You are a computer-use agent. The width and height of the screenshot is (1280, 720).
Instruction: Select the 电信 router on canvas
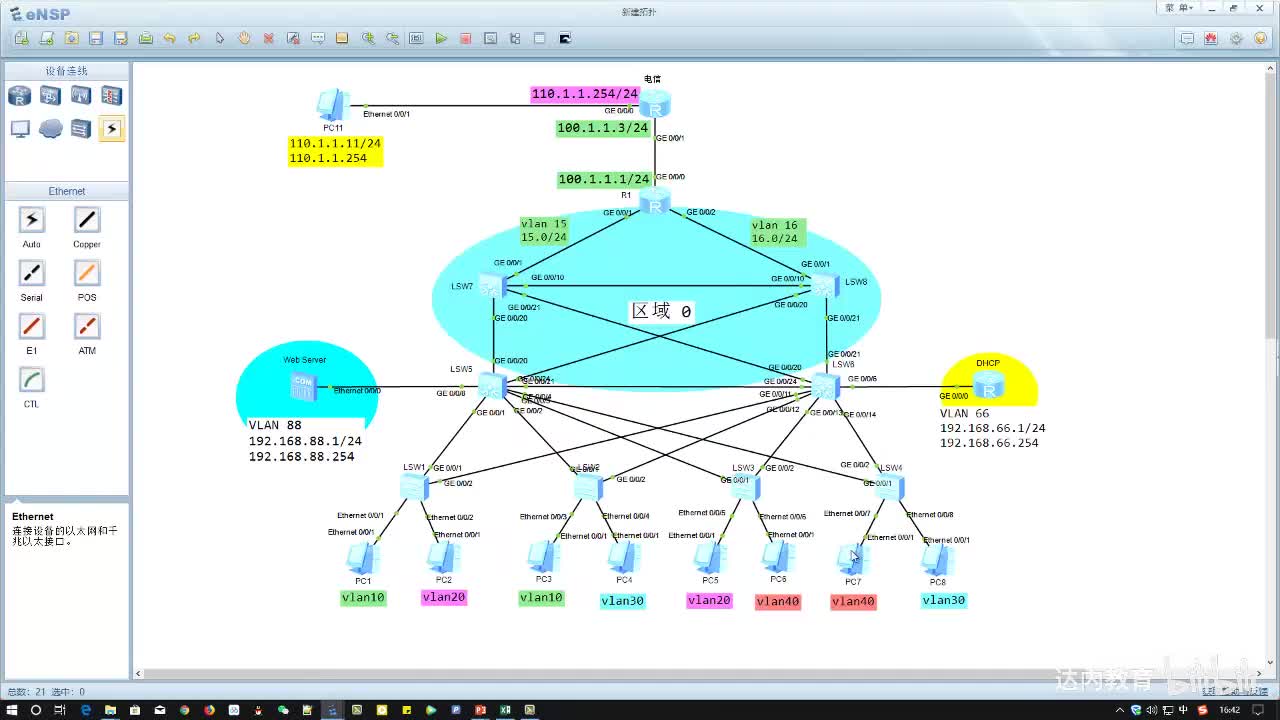[655, 104]
